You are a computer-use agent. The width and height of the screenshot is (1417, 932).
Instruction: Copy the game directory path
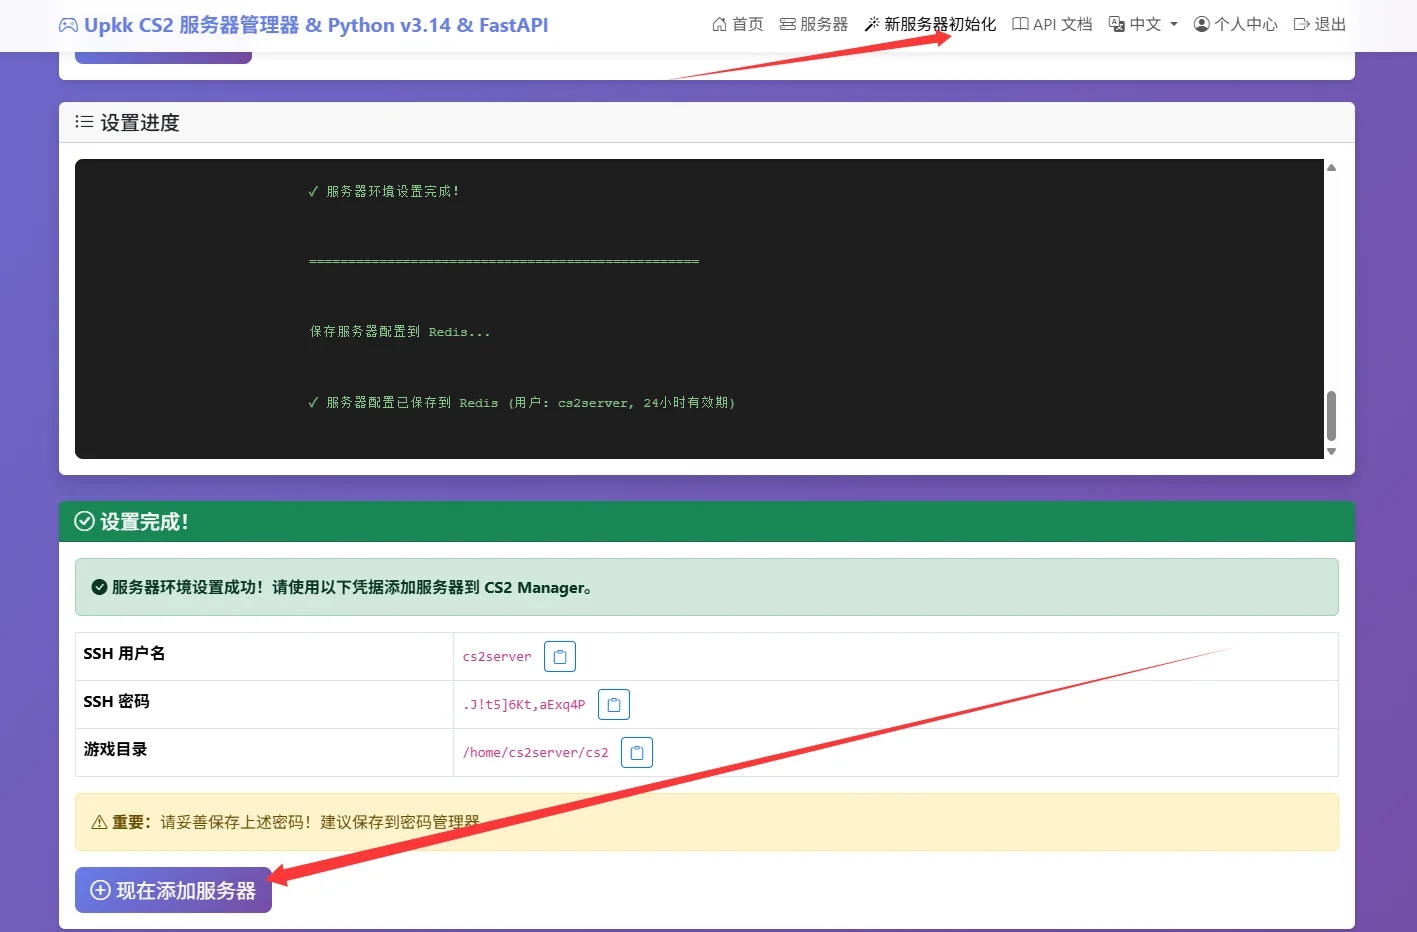[x=637, y=753]
